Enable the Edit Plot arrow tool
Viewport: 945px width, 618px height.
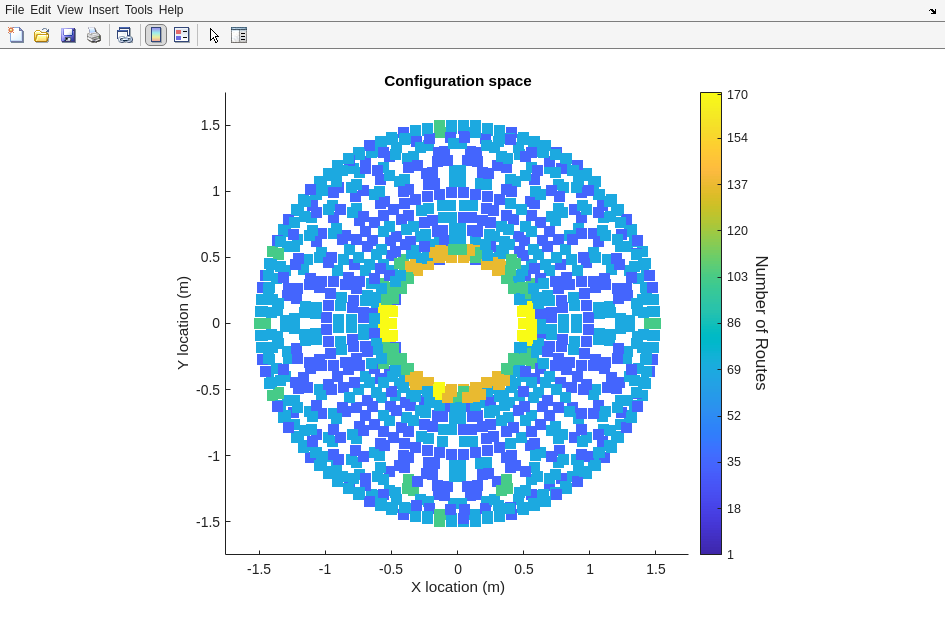(214, 35)
